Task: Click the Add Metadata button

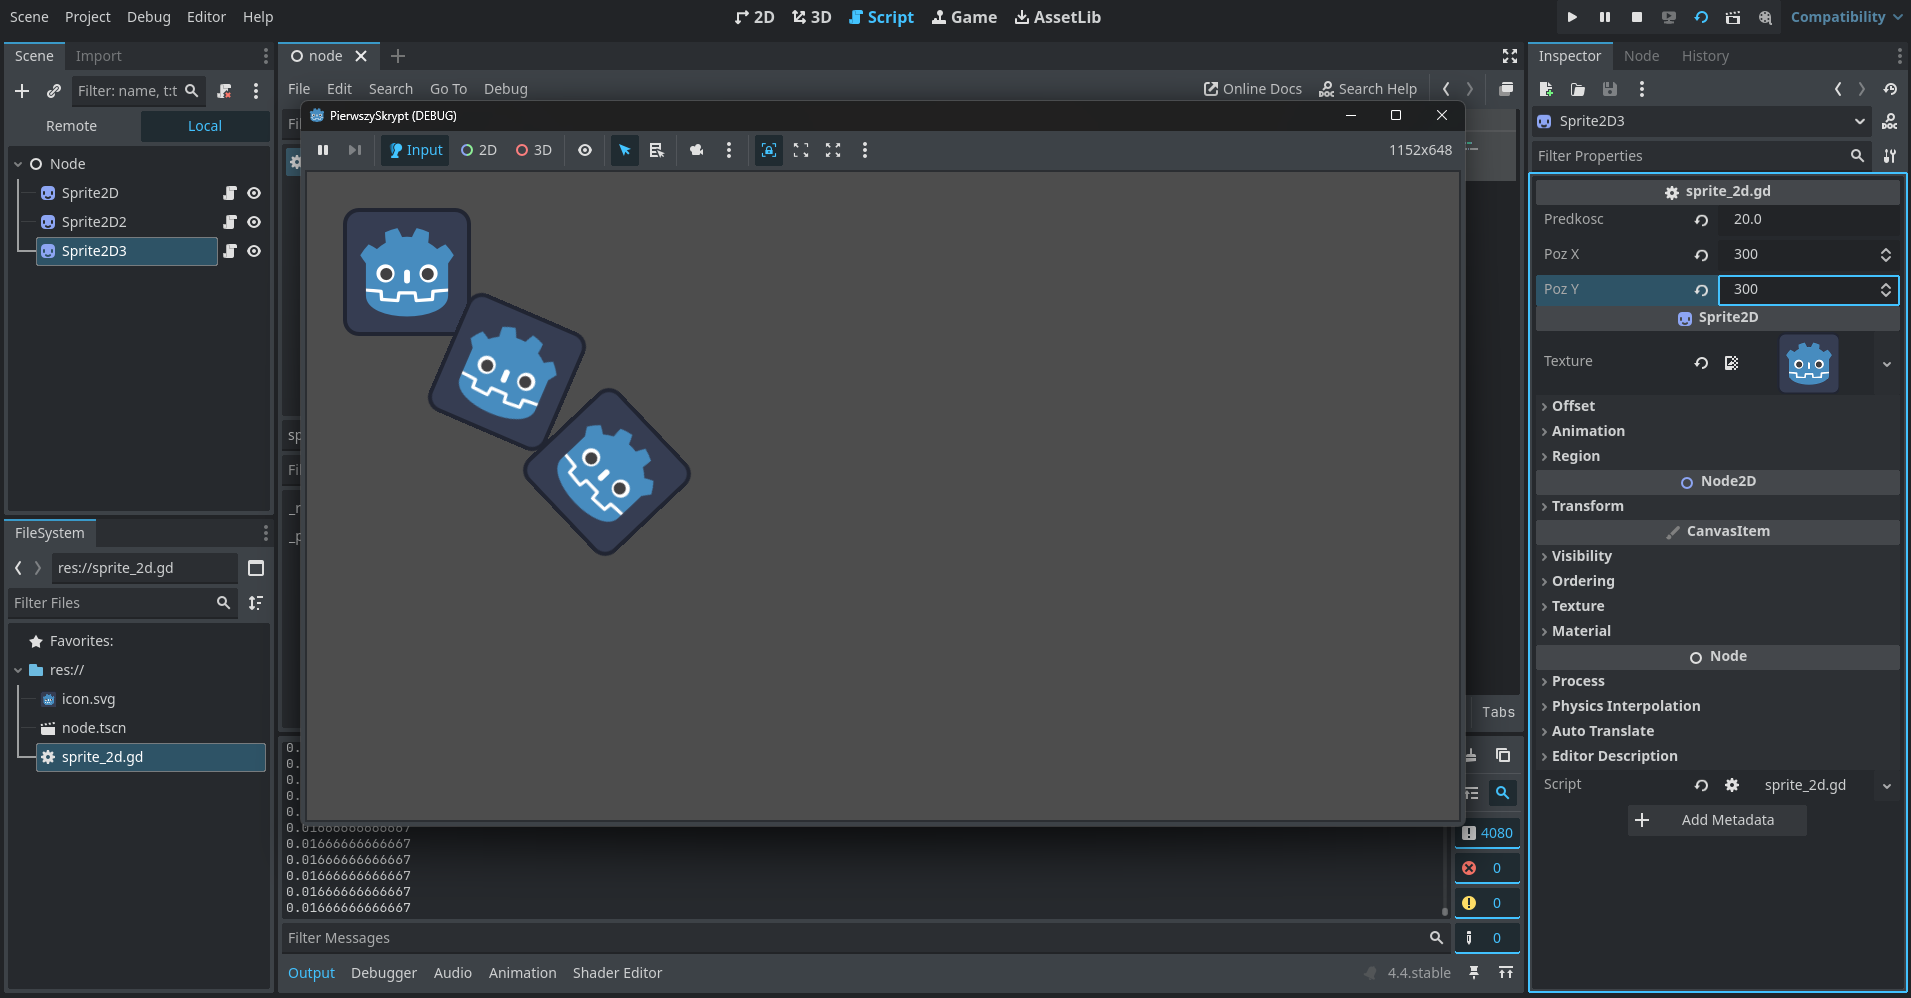Action: tap(1717, 820)
